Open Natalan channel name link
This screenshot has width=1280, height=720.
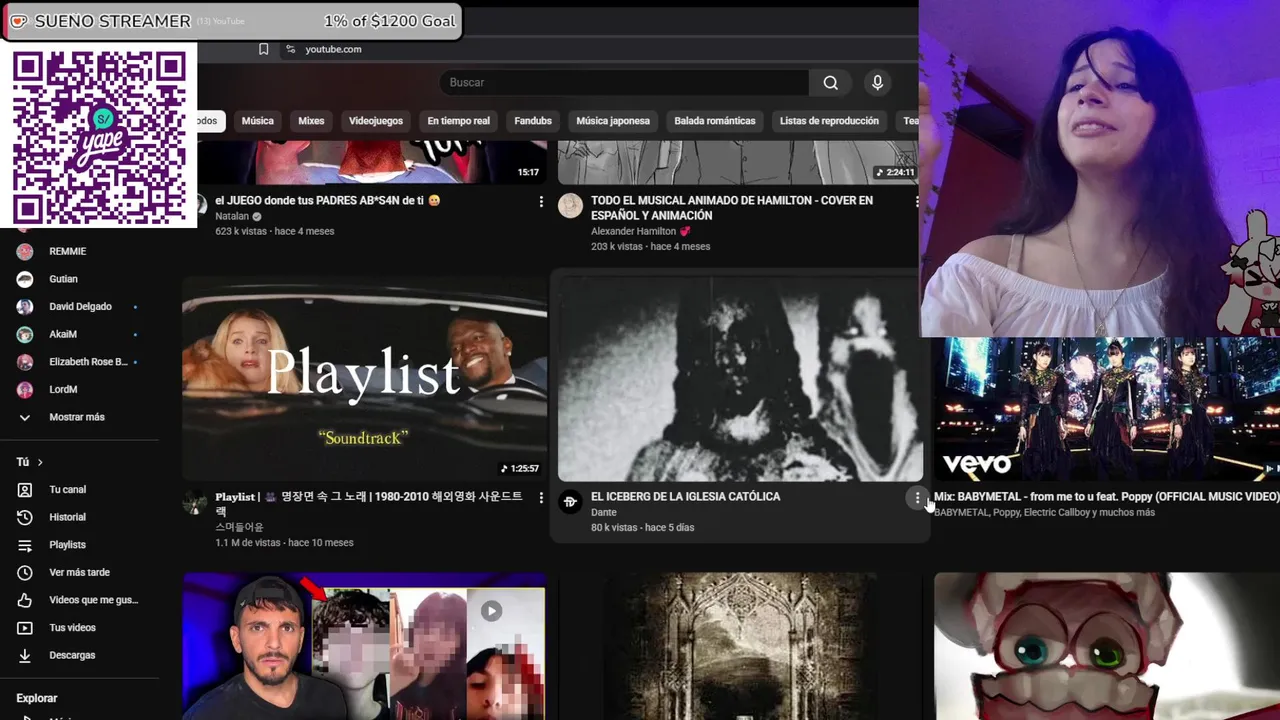click(232, 216)
